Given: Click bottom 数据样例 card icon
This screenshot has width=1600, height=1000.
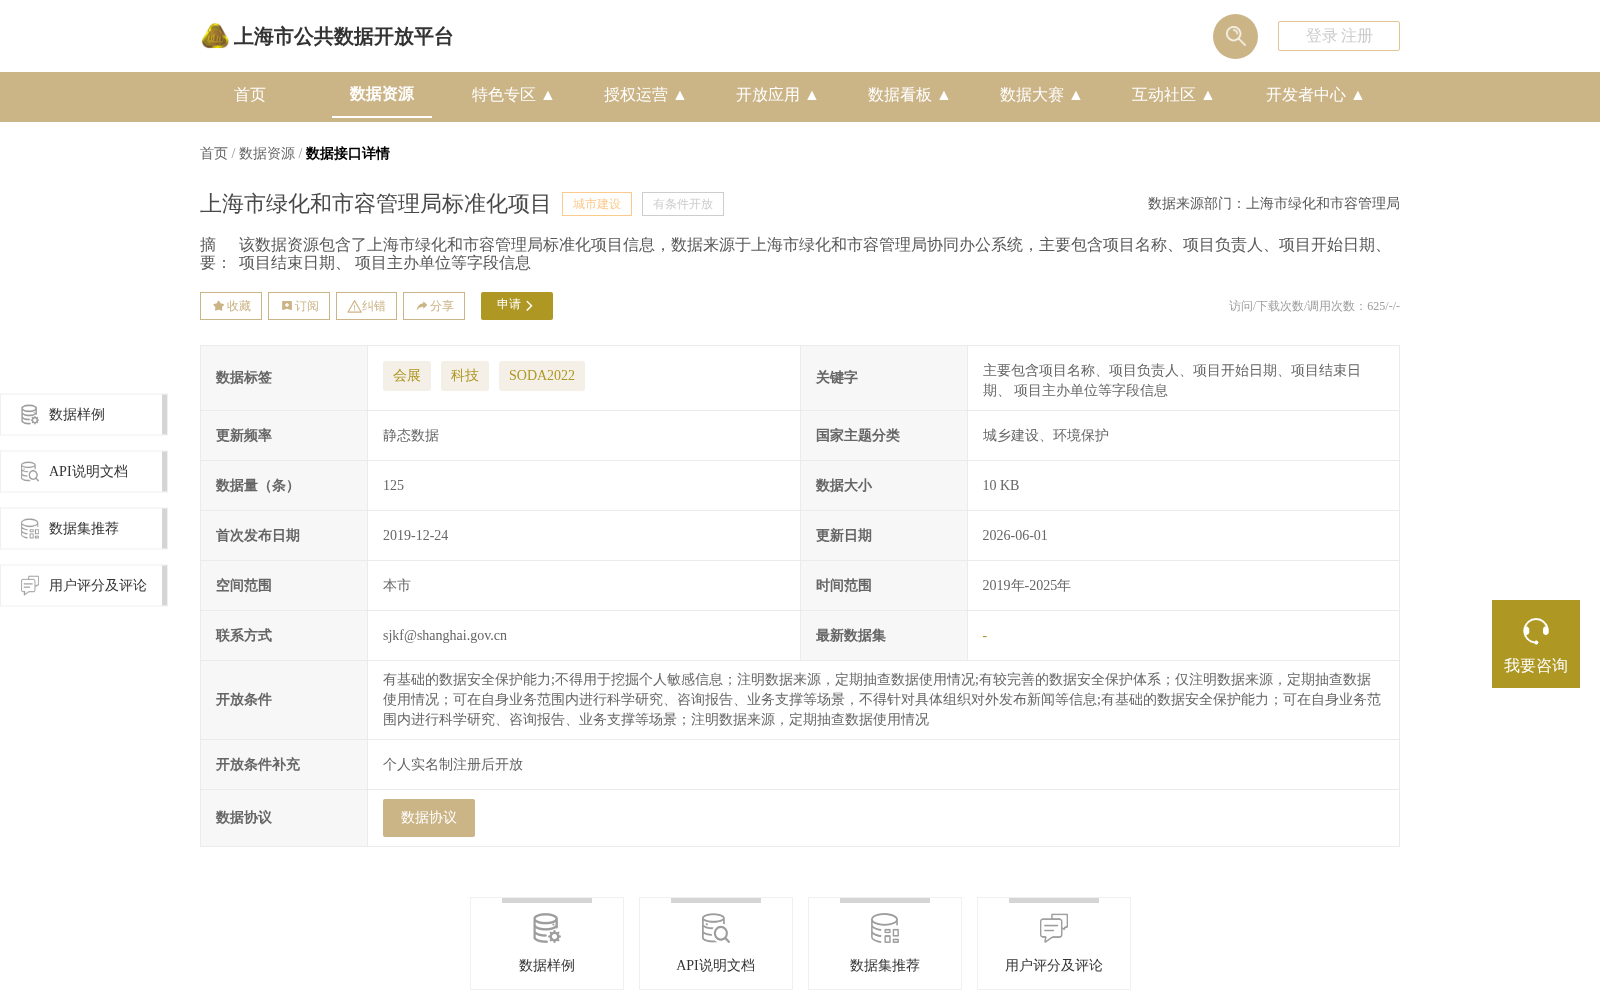Looking at the screenshot, I should tap(547, 929).
